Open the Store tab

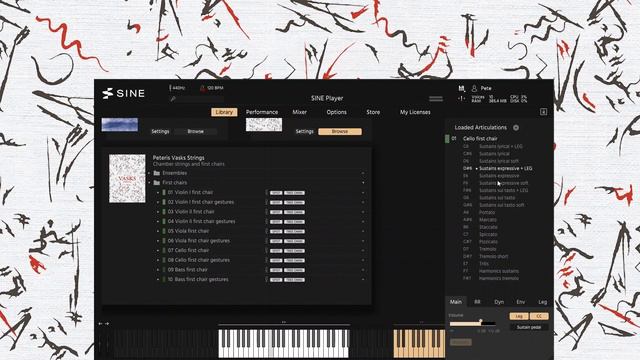(373, 112)
